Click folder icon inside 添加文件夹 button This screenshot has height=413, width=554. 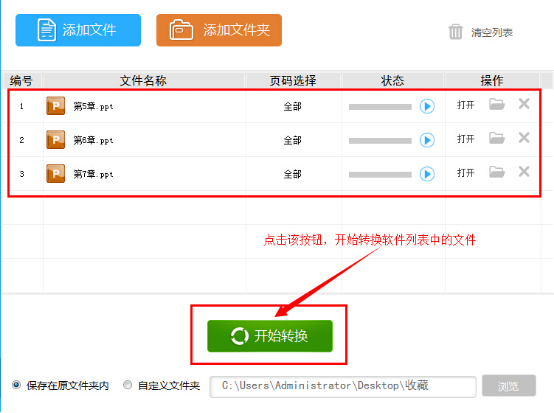[181, 30]
